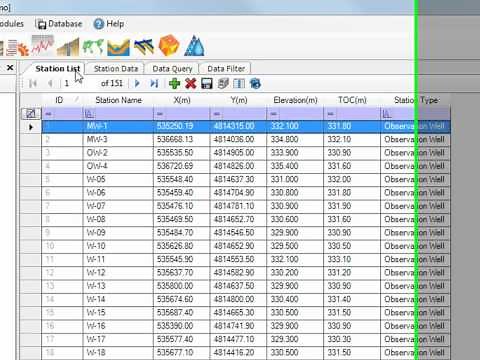Launch the query list with gear icon
Viewport: 480px width, 360px height.
click(x=17, y=47)
